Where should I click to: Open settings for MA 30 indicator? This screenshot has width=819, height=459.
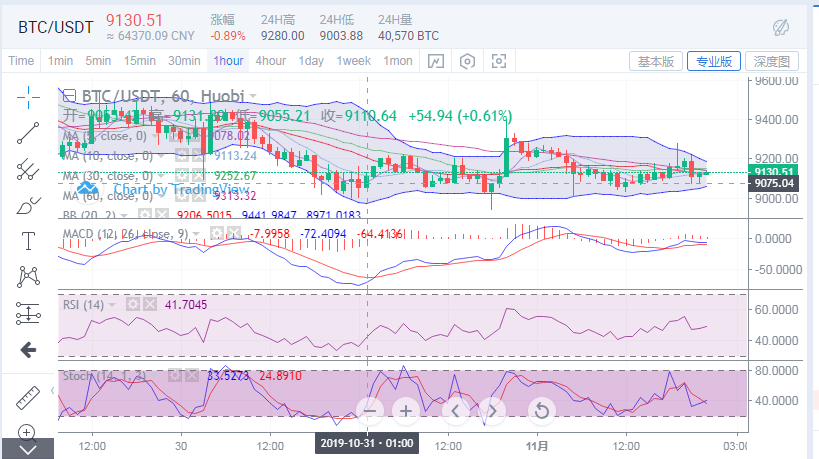coord(181,175)
